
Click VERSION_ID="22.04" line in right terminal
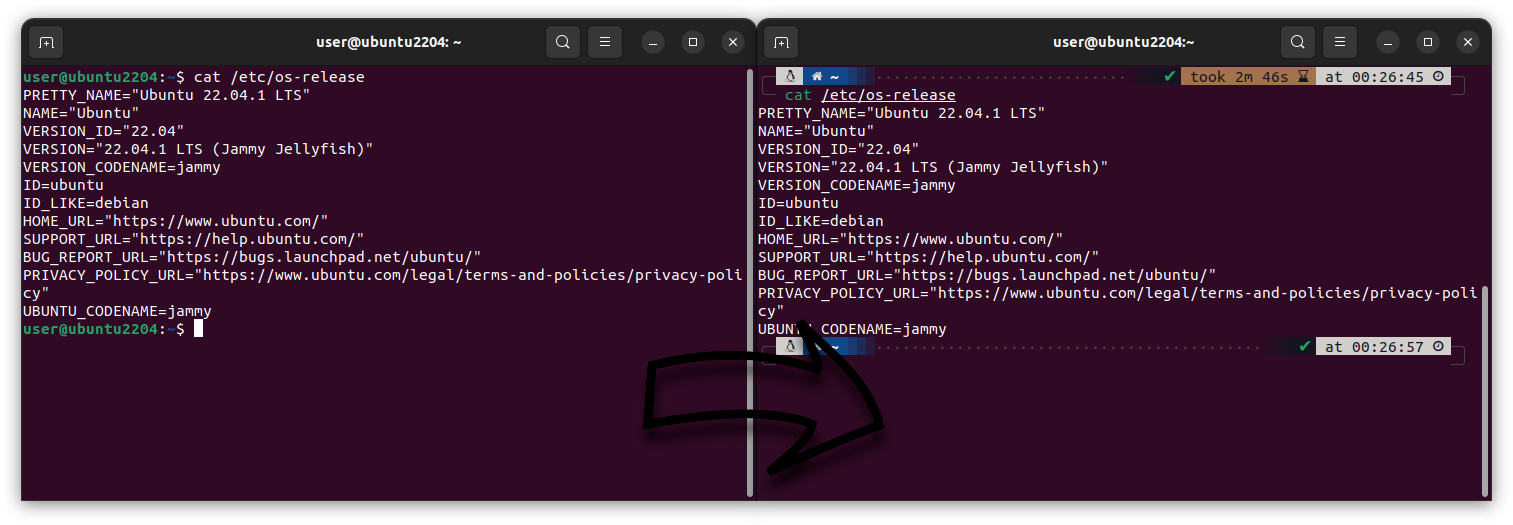click(x=839, y=149)
